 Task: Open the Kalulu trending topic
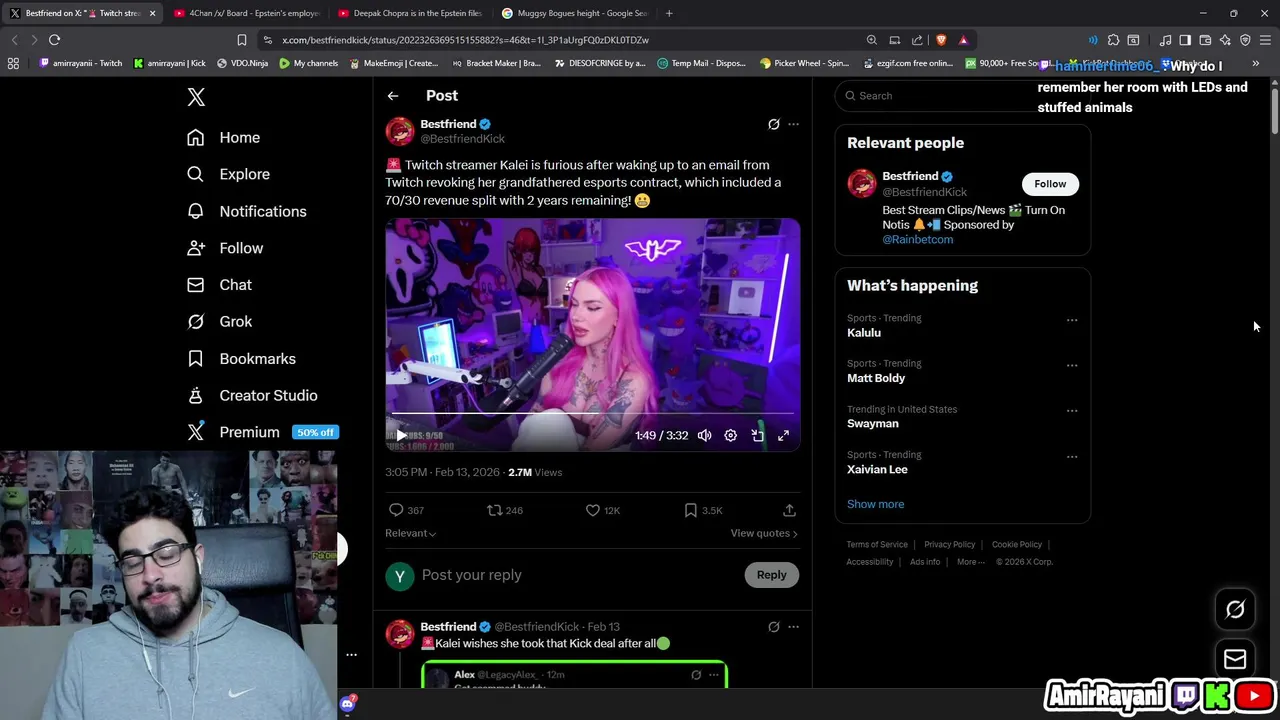864,333
